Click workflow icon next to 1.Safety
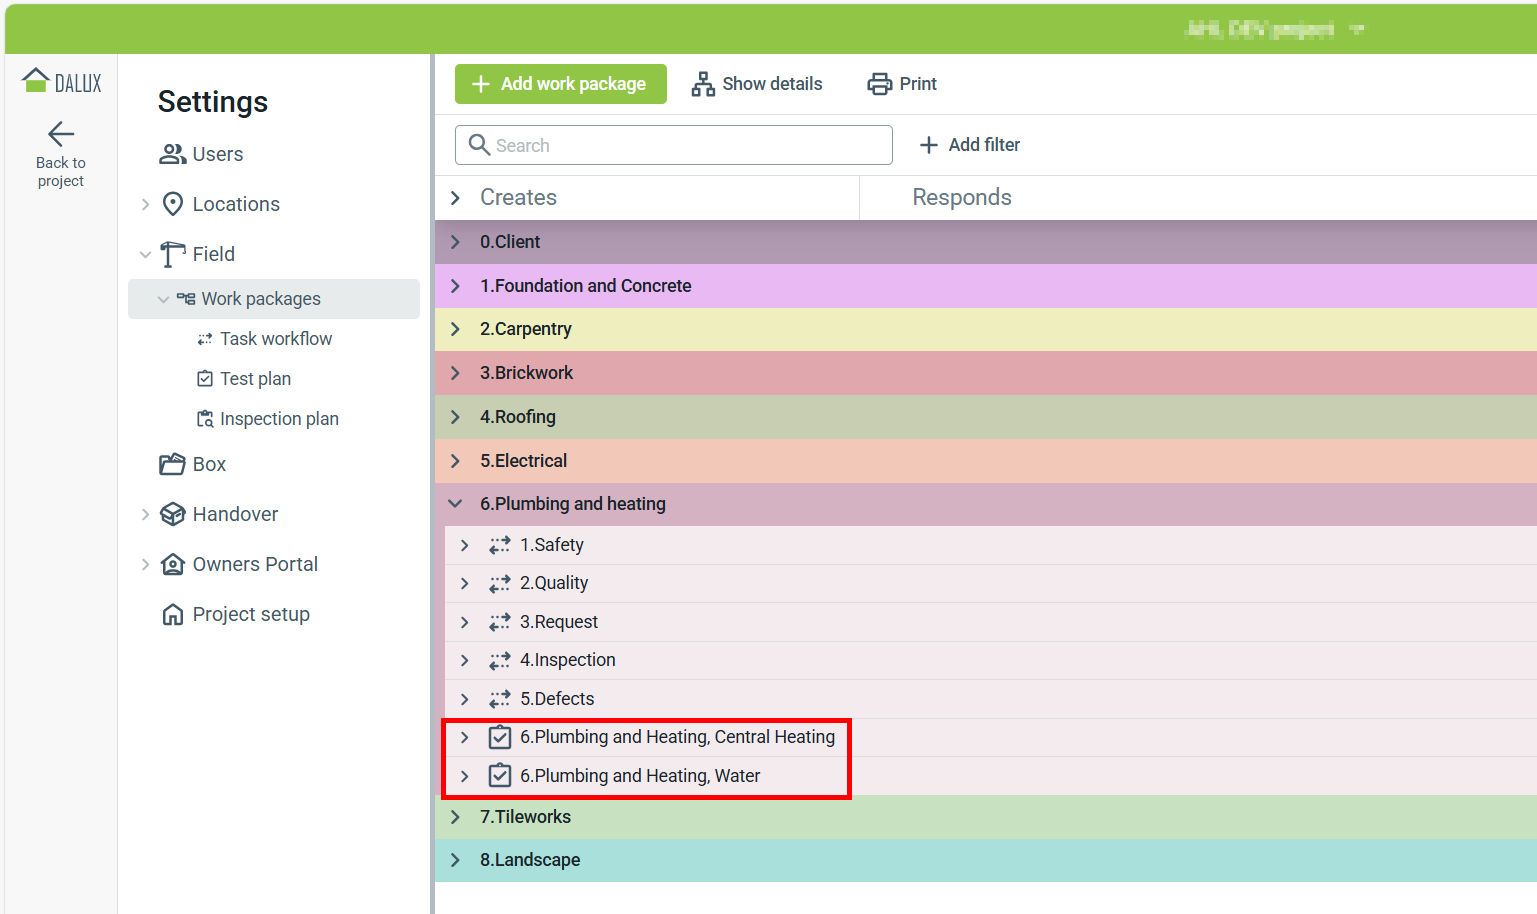The image size is (1537, 914). [500, 545]
